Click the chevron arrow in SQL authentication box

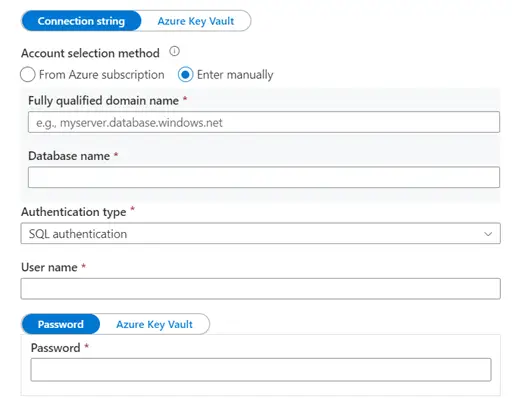(488, 234)
